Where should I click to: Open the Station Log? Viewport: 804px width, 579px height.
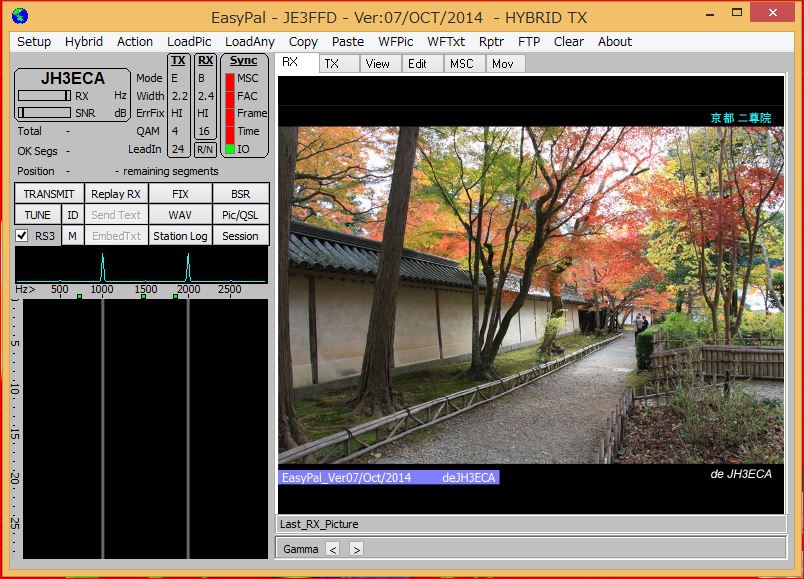click(180, 236)
